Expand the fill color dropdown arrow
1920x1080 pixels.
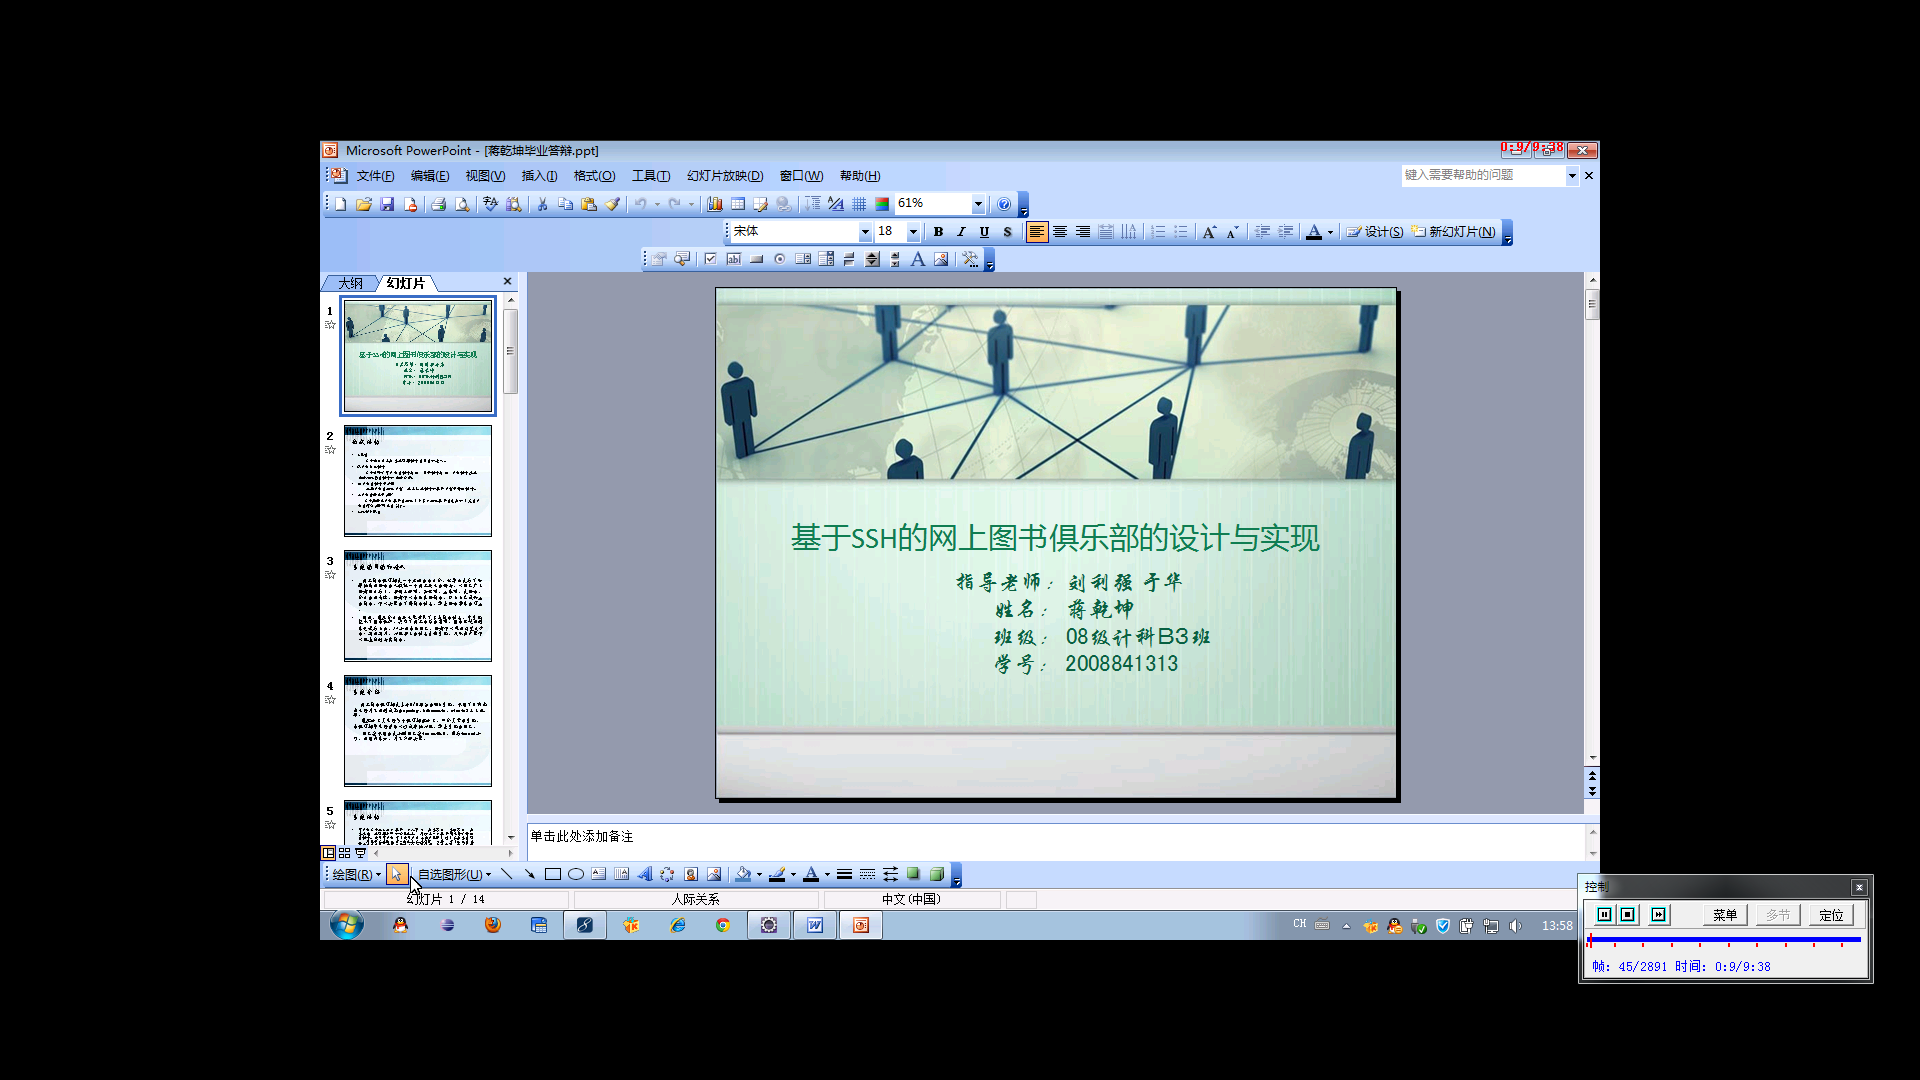[759, 874]
